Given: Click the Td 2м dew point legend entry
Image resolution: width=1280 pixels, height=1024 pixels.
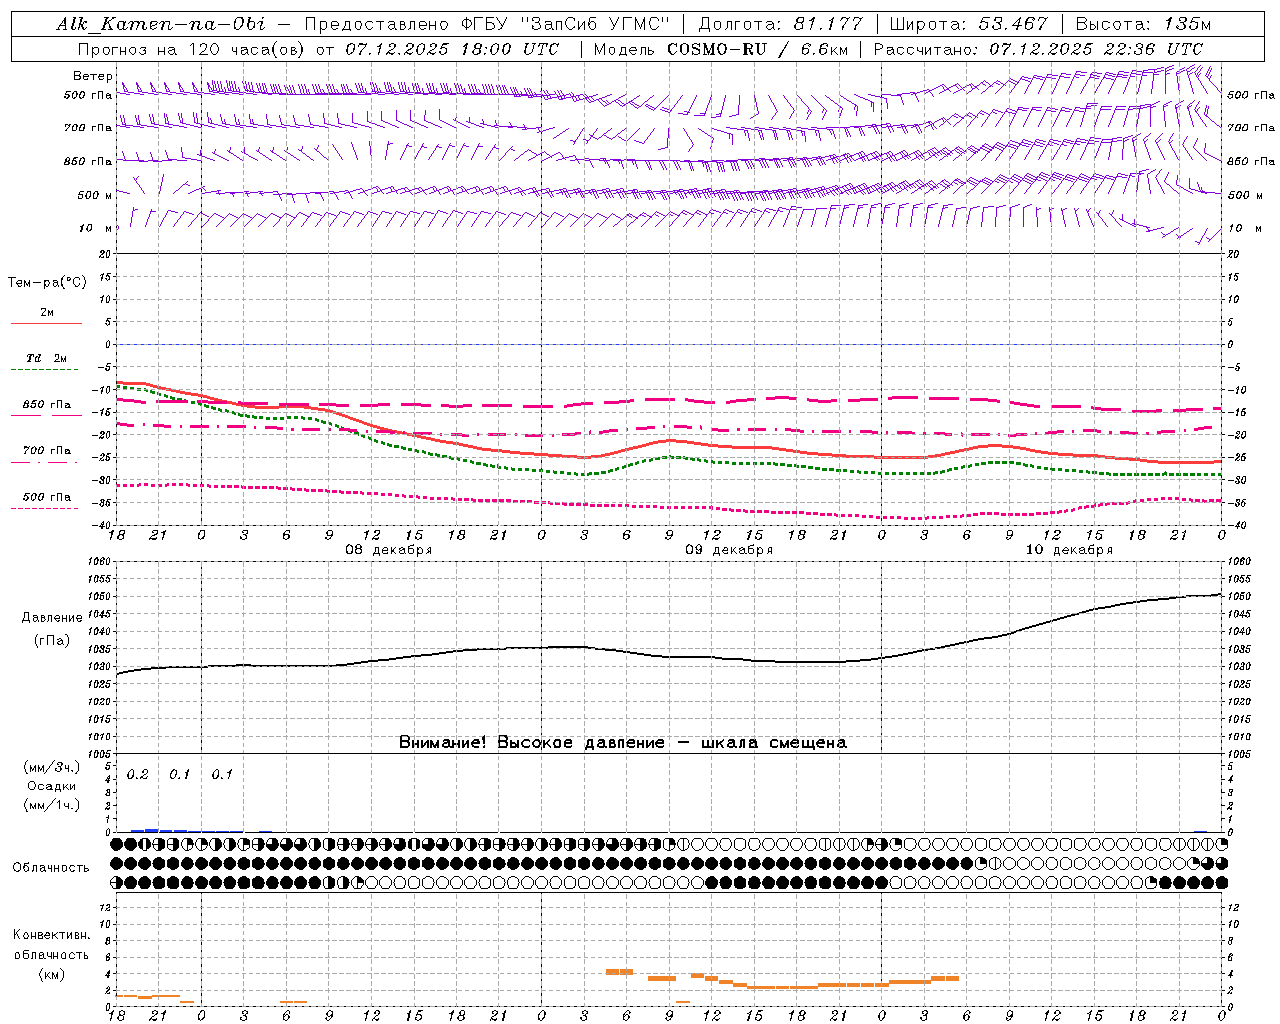Looking at the screenshot, I should click(46, 358).
